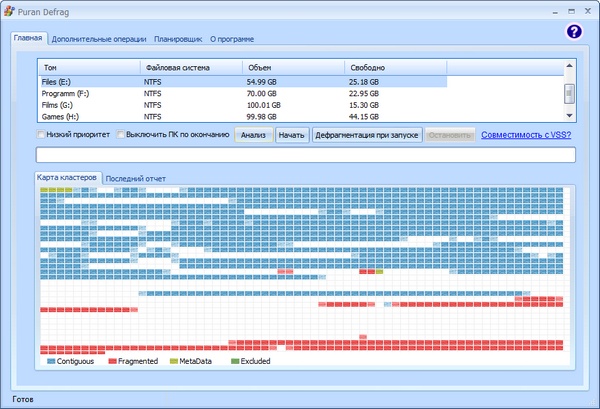
Task: Show the Последний отчет tab
Action: pos(135,178)
